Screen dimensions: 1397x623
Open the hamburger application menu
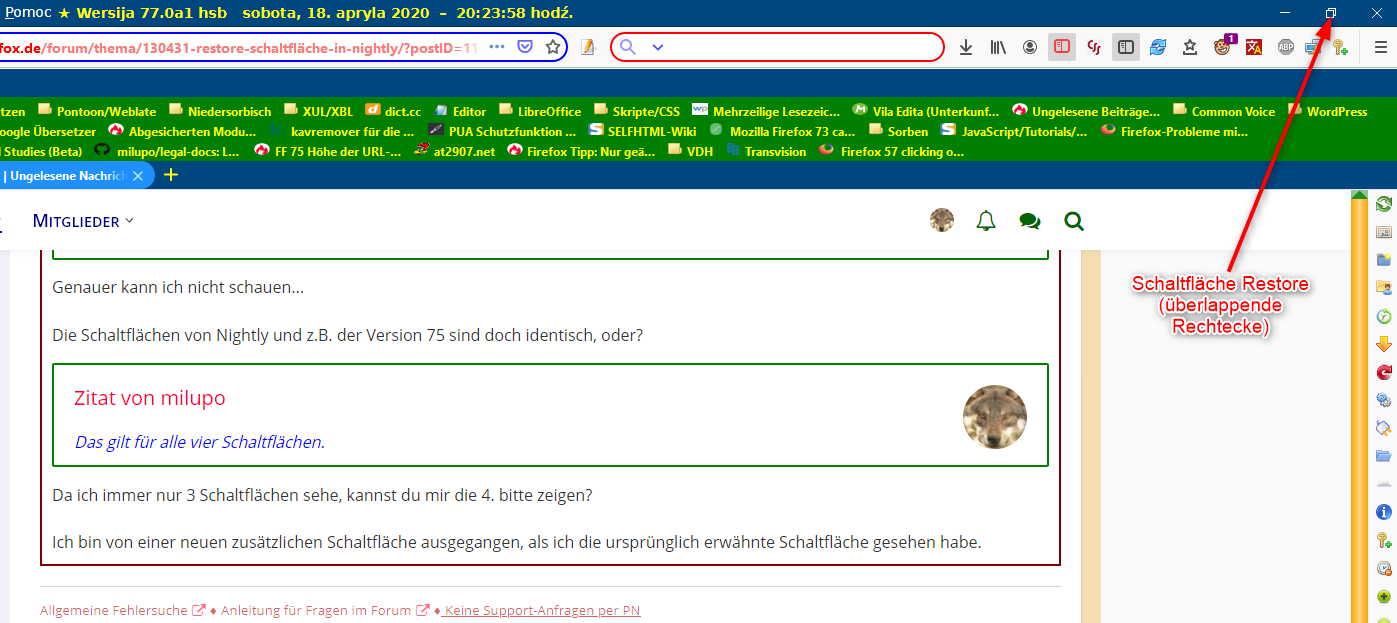[x=1380, y=47]
